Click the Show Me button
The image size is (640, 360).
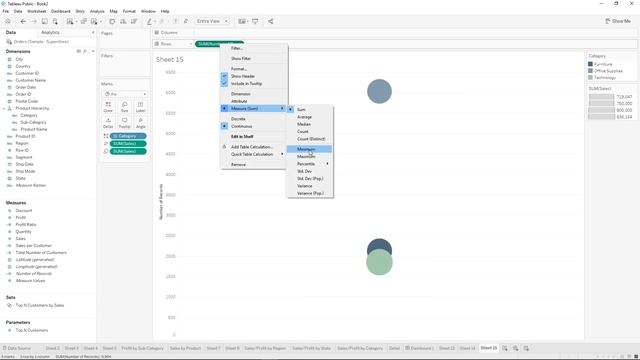618,21
